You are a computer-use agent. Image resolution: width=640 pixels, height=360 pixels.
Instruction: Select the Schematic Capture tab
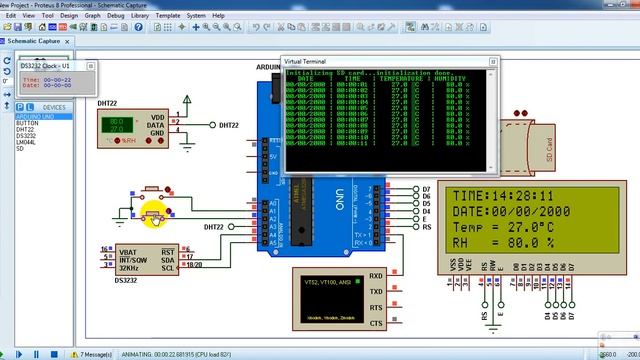pyautogui.click(x=33, y=41)
